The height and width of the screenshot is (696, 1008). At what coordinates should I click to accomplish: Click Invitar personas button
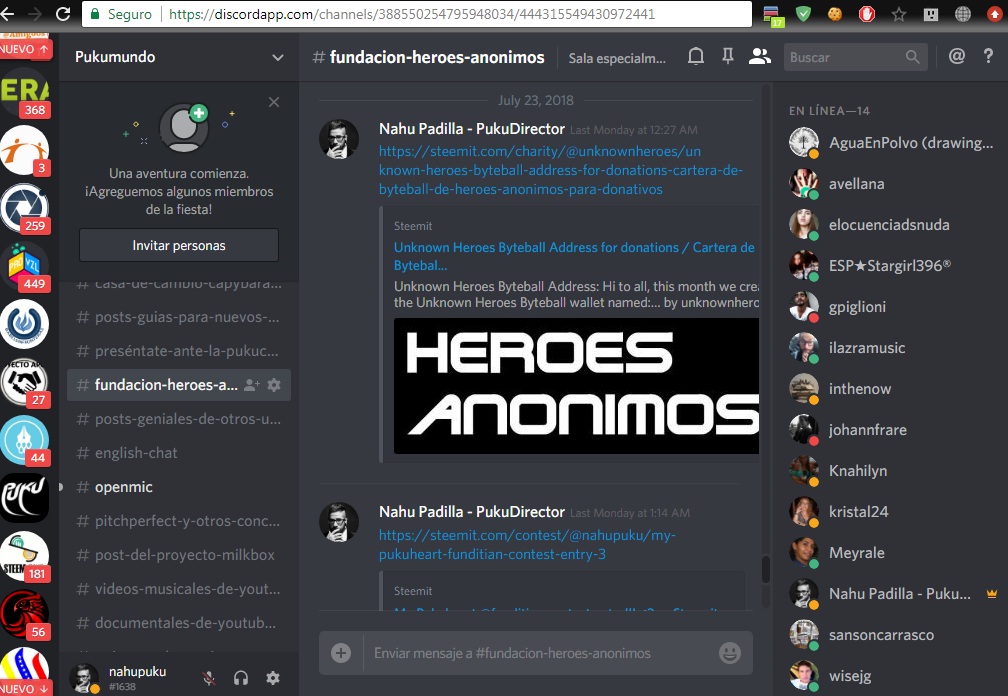[x=179, y=245]
